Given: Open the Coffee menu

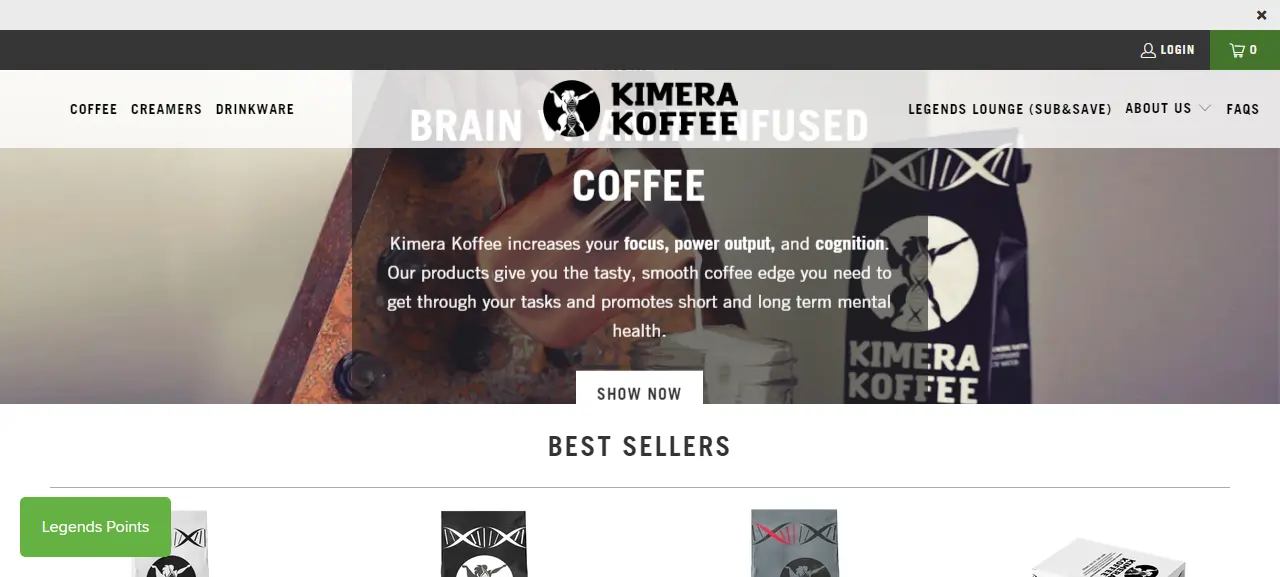Looking at the screenshot, I should 94,109.
